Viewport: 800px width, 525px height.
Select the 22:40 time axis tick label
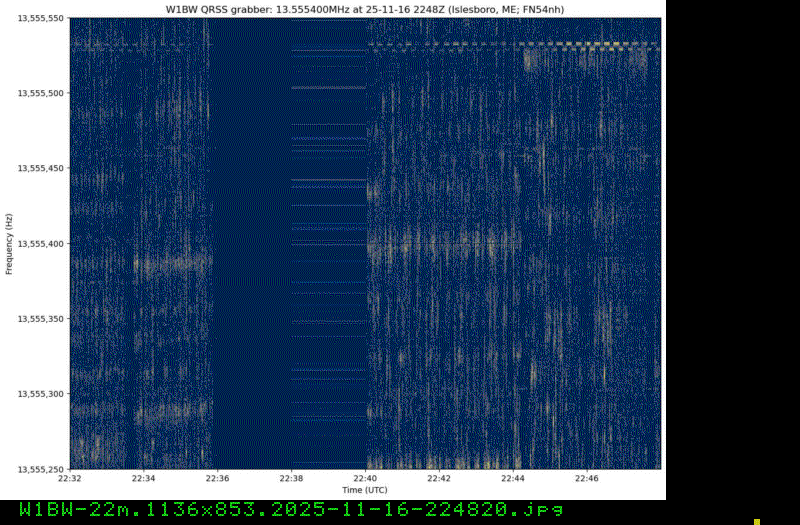(366, 479)
